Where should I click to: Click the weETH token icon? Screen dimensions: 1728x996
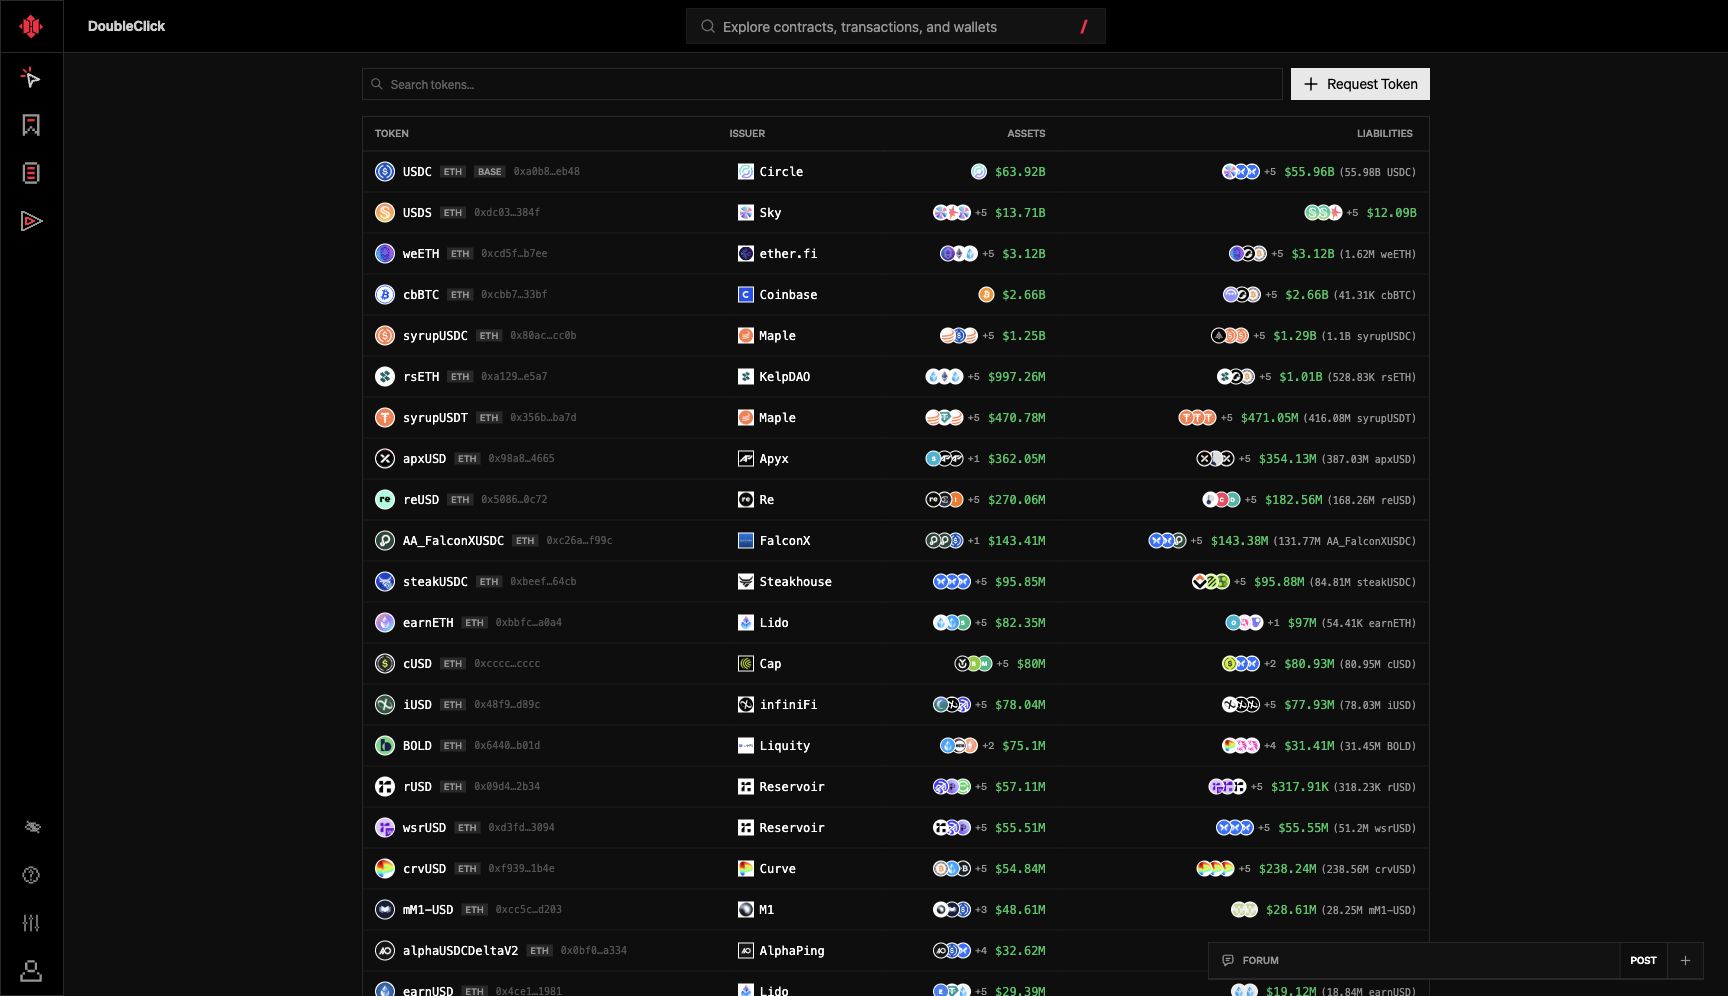pyautogui.click(x=385, y=254)
